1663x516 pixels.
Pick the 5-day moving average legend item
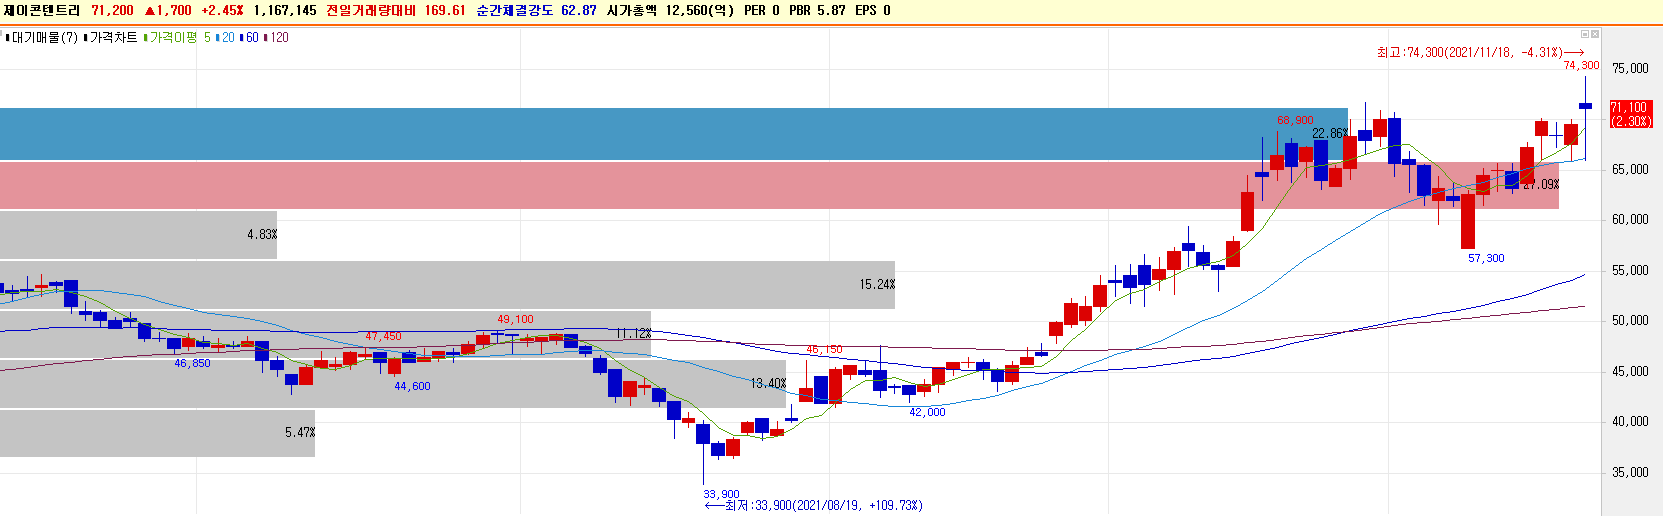[207, 38]
